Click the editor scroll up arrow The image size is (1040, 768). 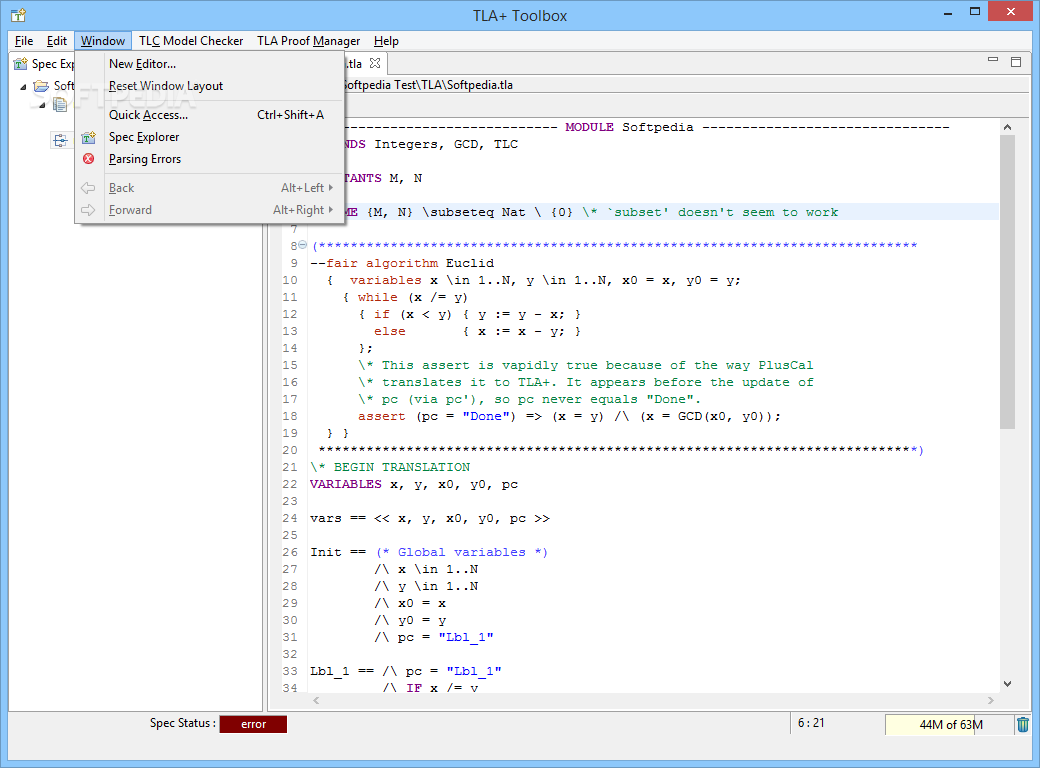click(1008, 127)
